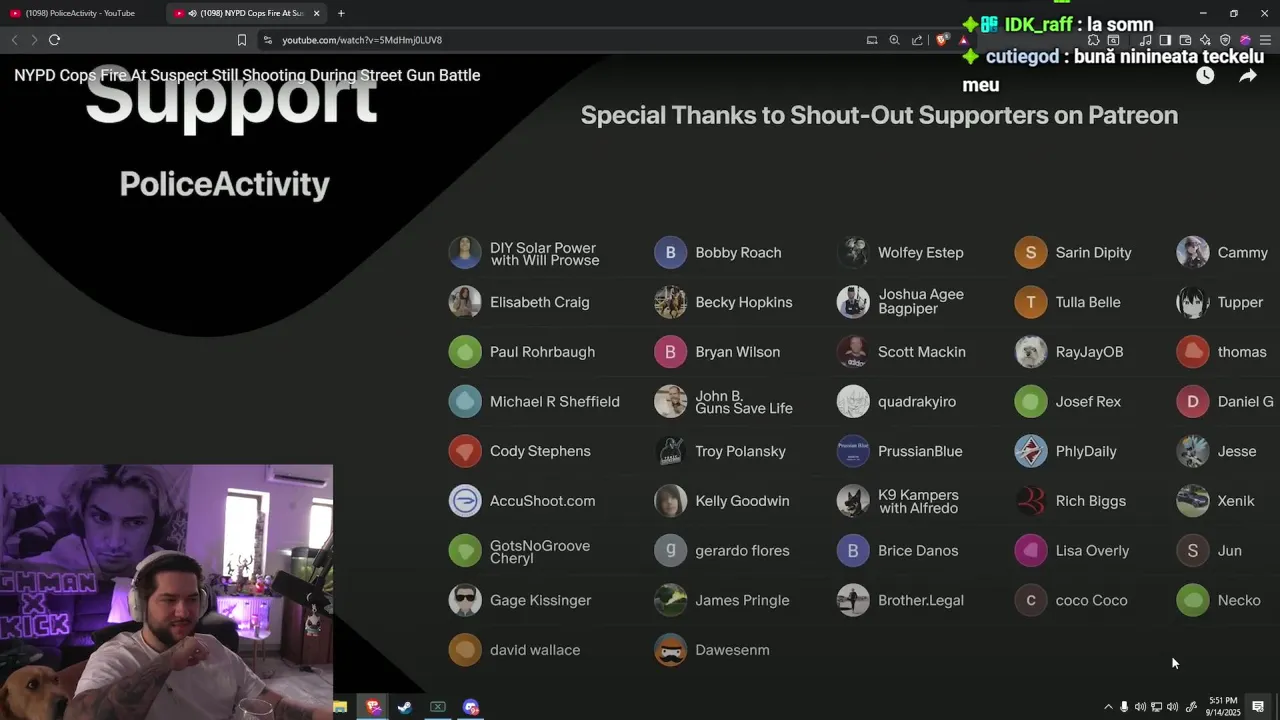The height and width of the screenshot is (720, 1280).
Task: Select the NYPD Cops Fire At Suspect tab
Action: point(245,13)
